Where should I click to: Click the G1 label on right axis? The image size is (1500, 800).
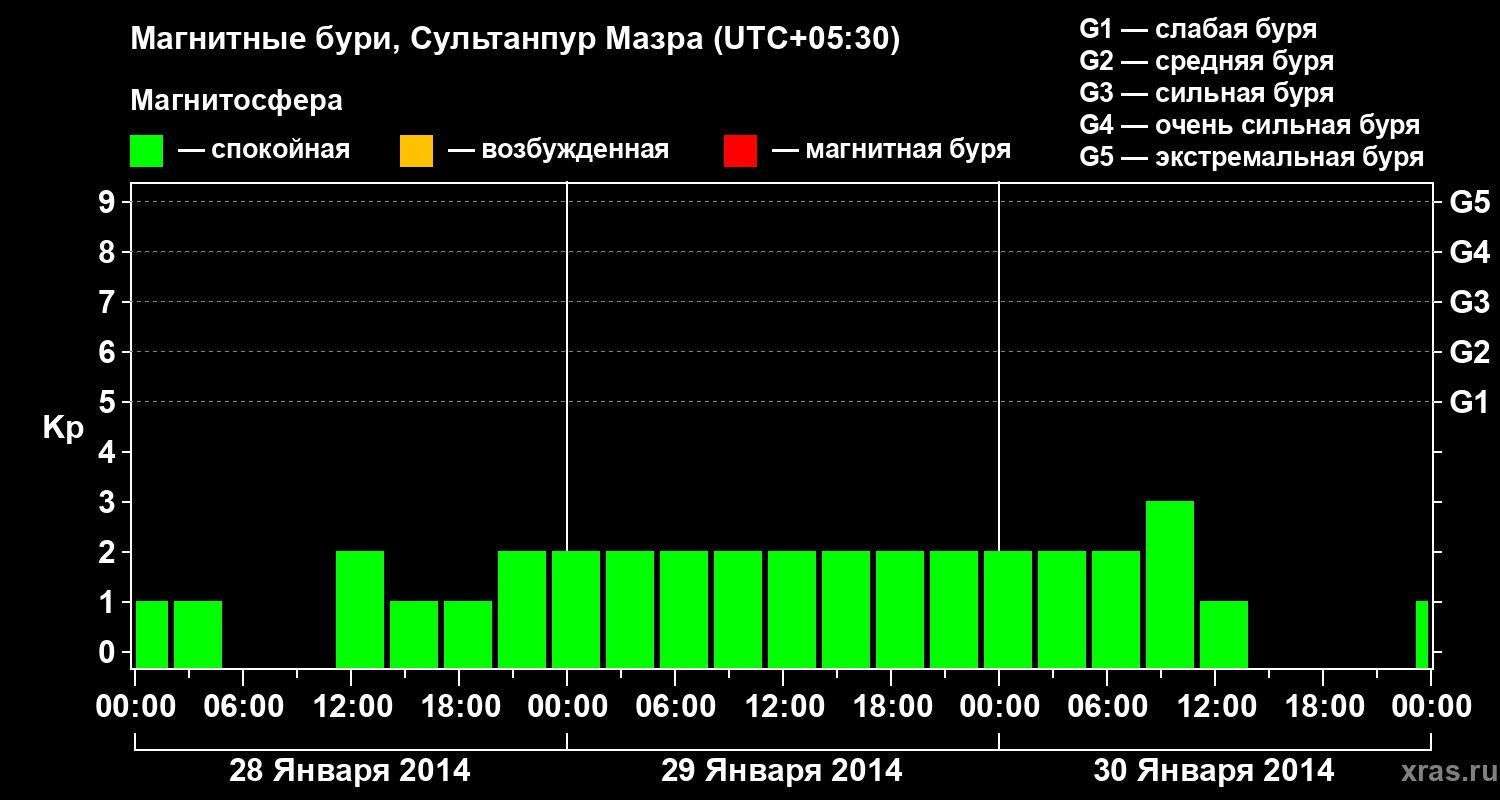point(1469,403)
